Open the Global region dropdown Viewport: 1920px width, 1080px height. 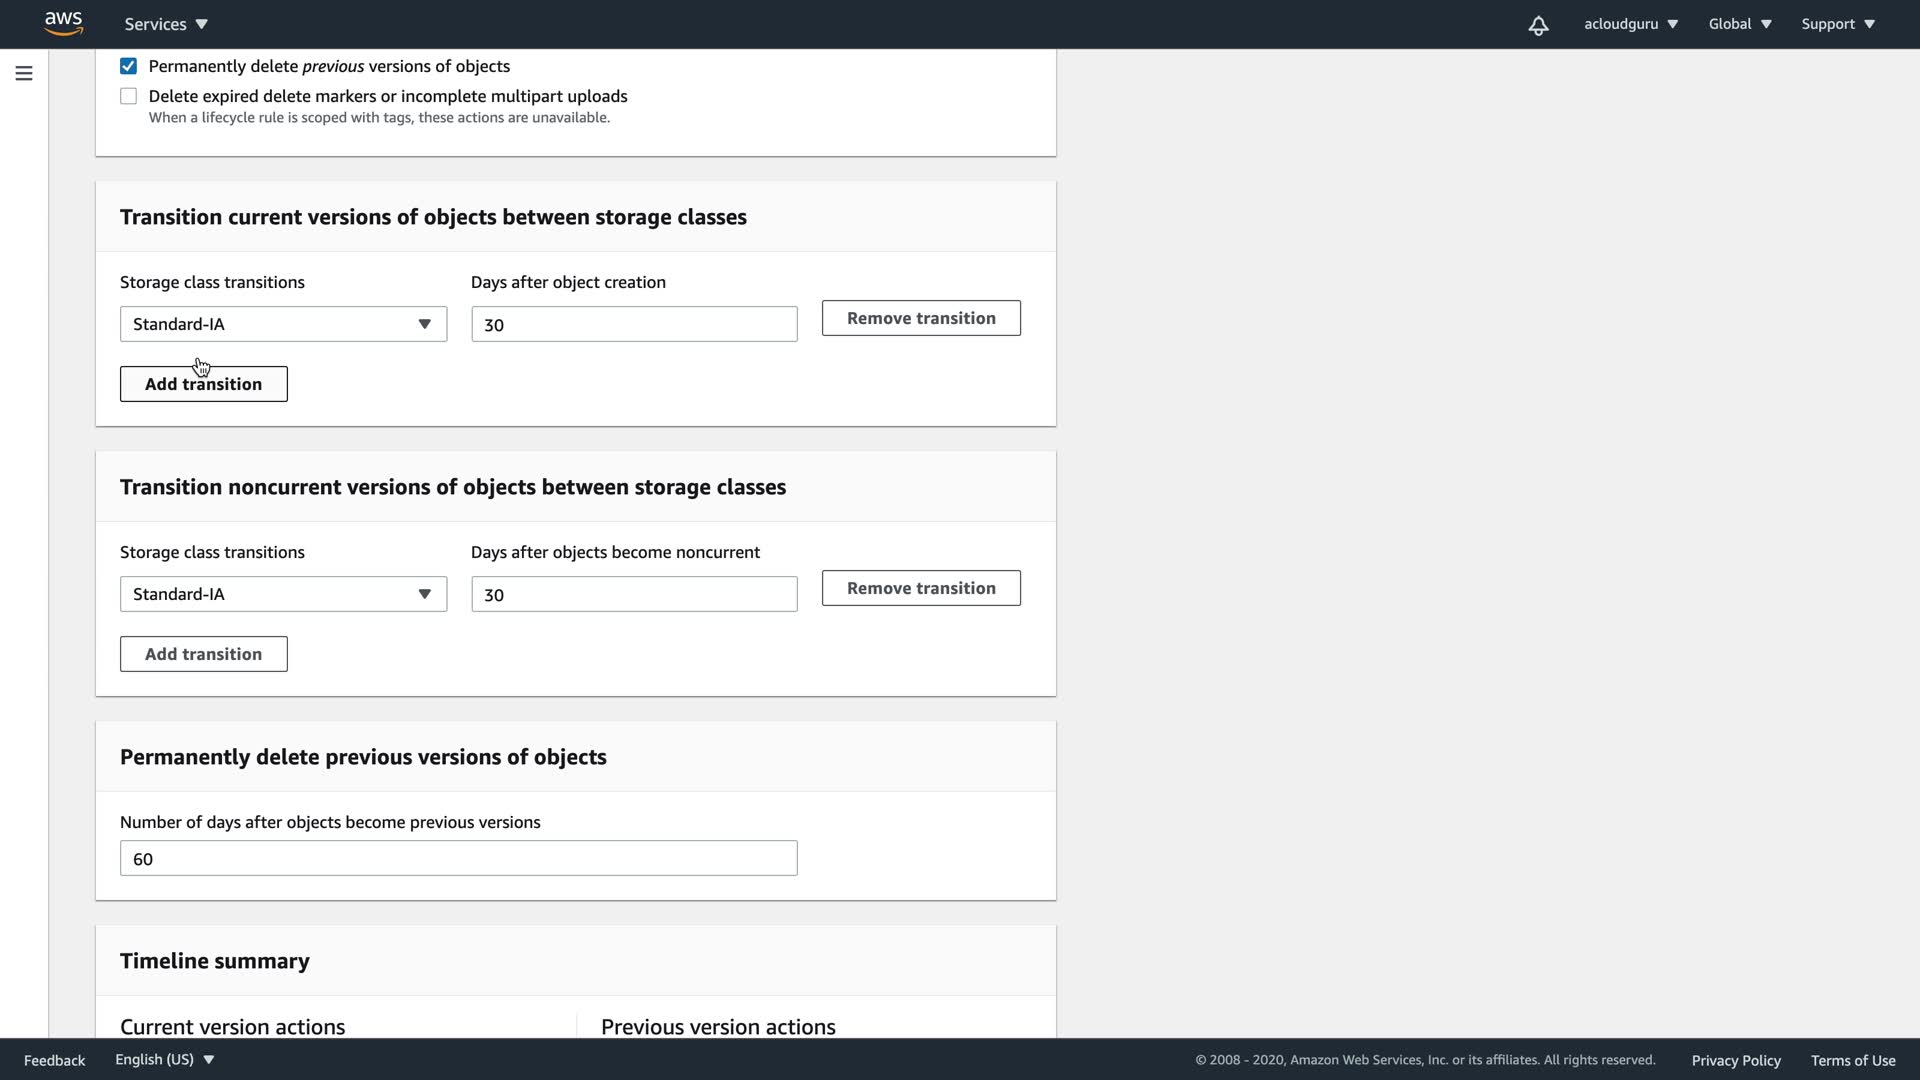pyautogui.click(x=1739, y=24)
